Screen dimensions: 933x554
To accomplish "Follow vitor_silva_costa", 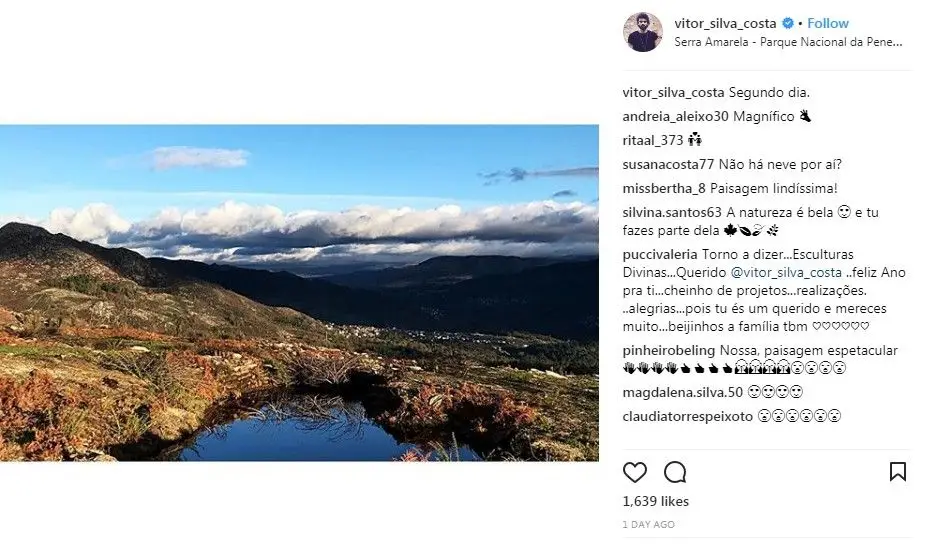I will 827,23.
